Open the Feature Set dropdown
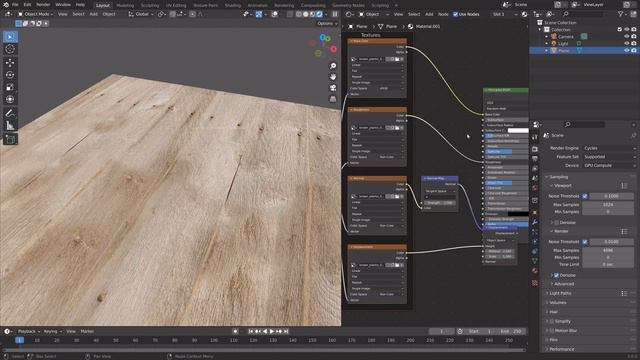This screenshot has width=640, height=360. click(x=609, y=157)
